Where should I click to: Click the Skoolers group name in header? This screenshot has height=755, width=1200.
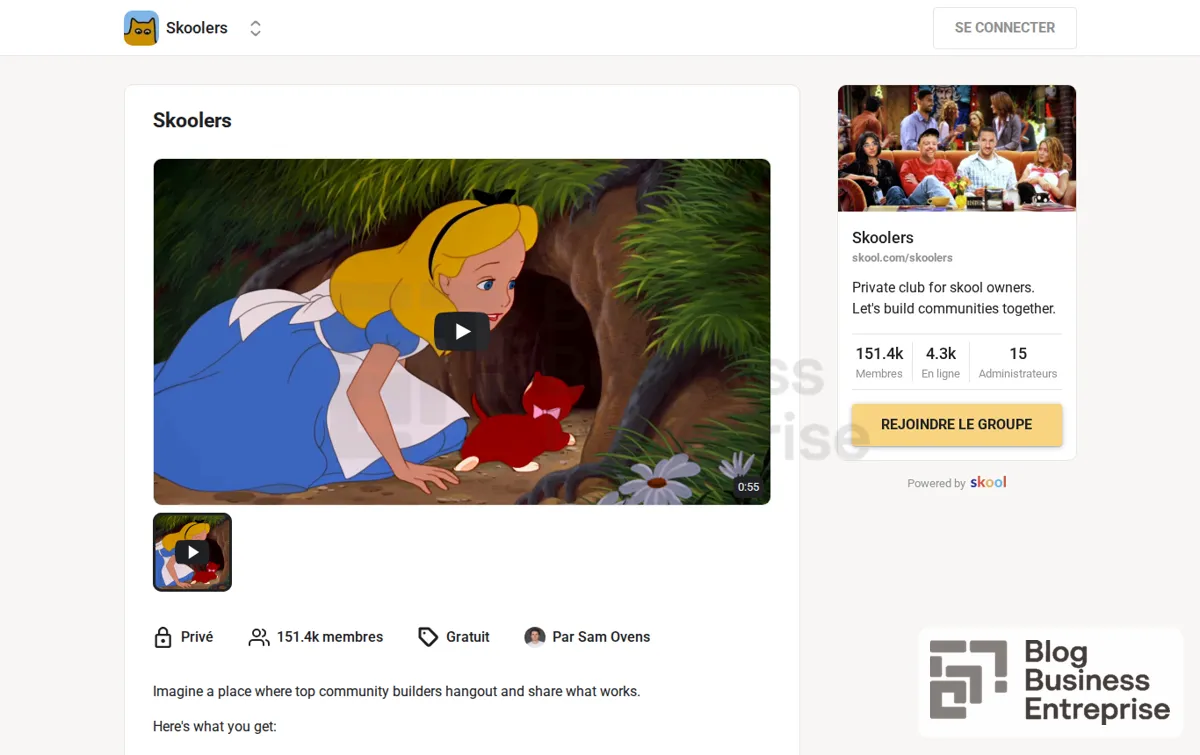point(197,28)
